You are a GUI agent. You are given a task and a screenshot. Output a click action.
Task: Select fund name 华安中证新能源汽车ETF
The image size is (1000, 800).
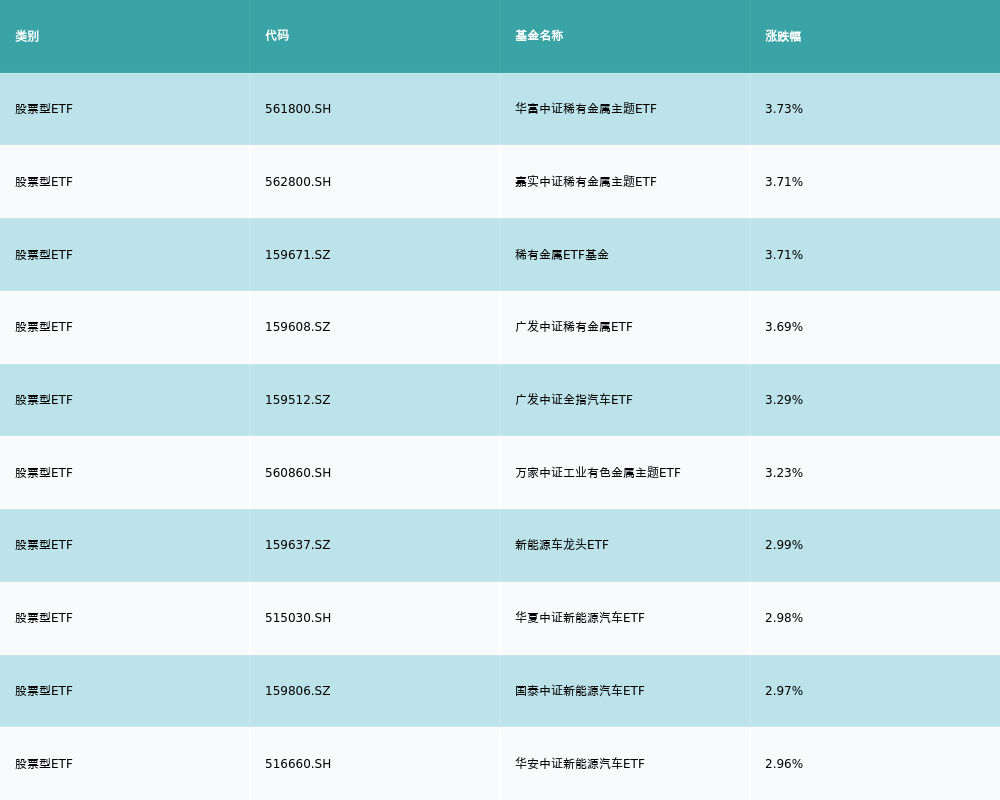tap(580, 764)
